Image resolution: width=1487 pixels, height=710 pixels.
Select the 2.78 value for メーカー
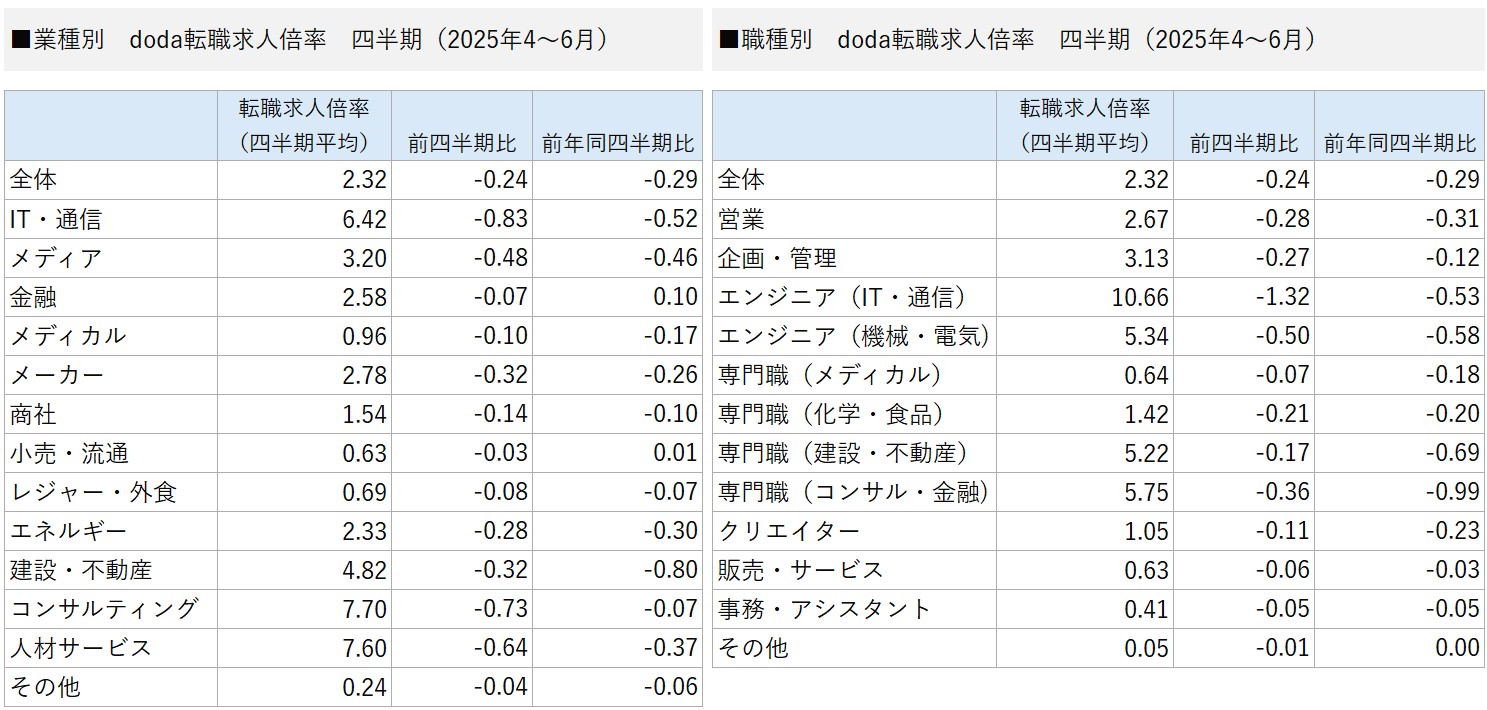(x=364, y=375)
